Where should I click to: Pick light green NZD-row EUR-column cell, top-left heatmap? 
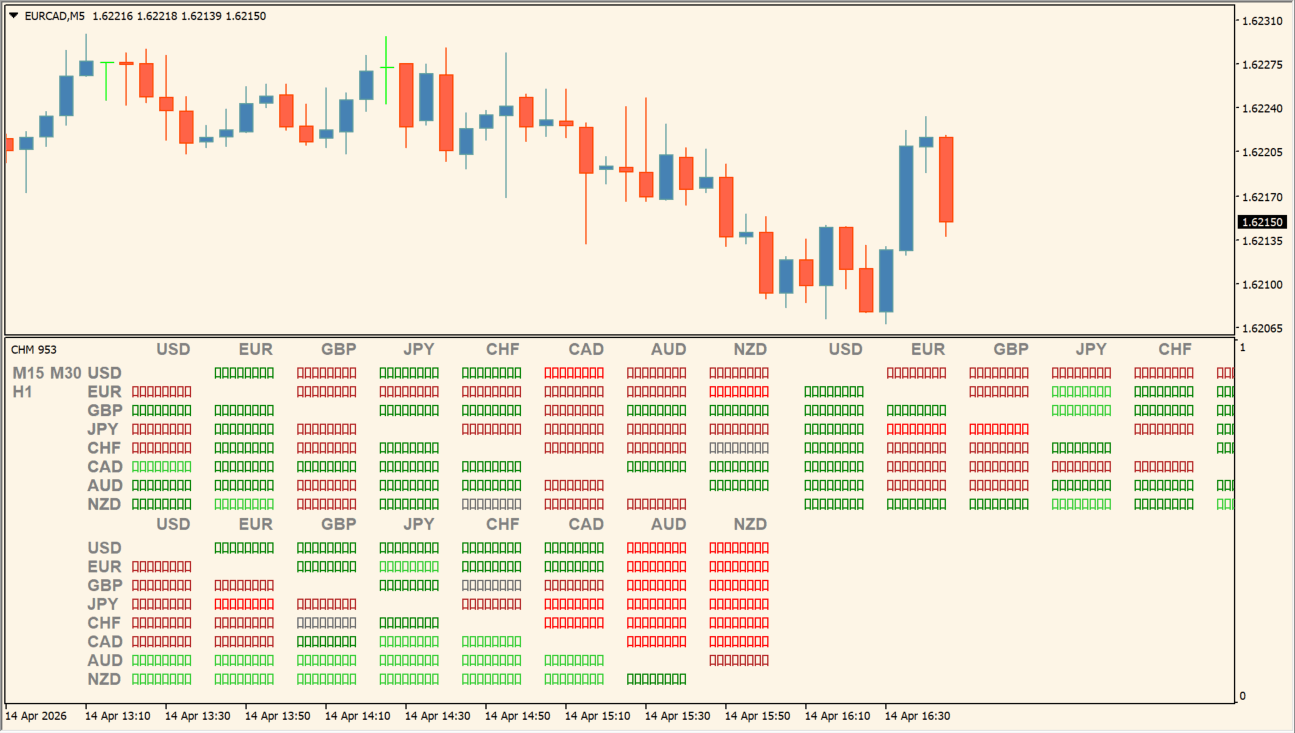coord(244,505)
